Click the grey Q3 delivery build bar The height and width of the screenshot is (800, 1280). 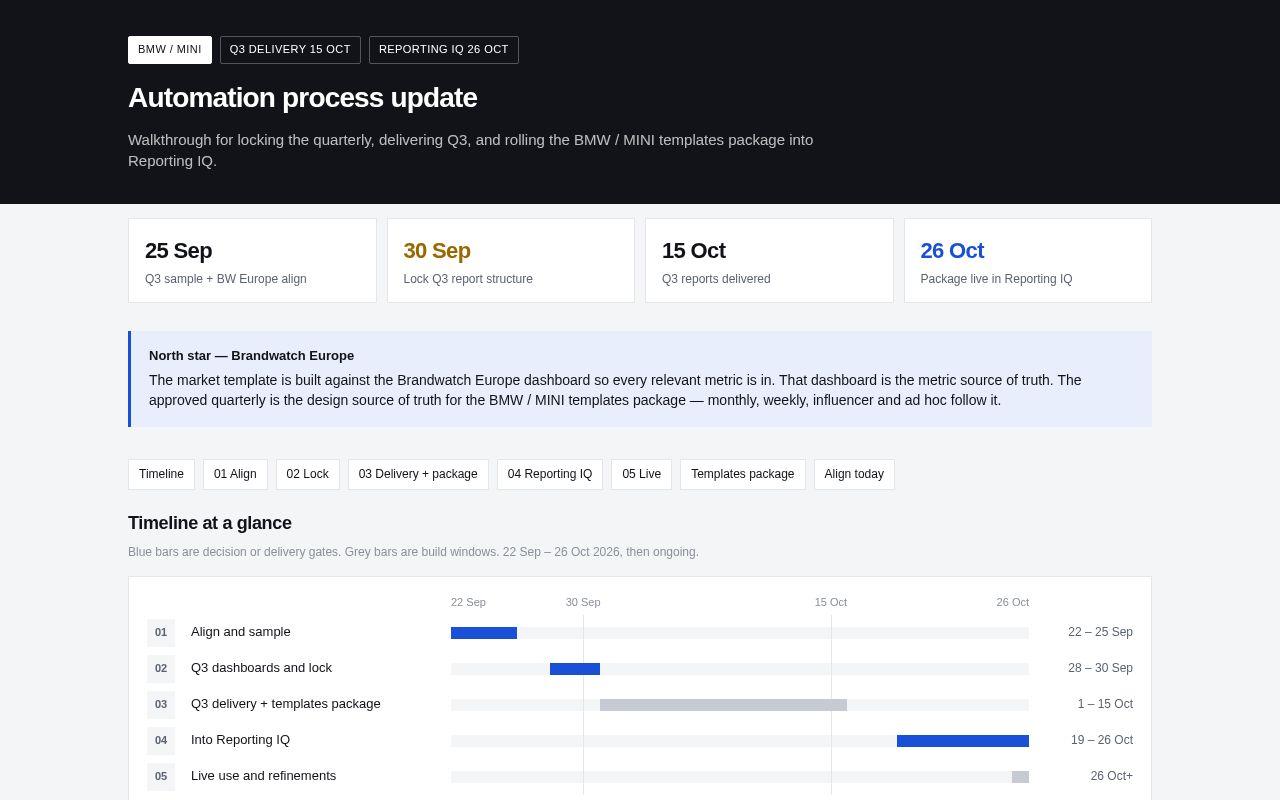[x=723, y=705]
